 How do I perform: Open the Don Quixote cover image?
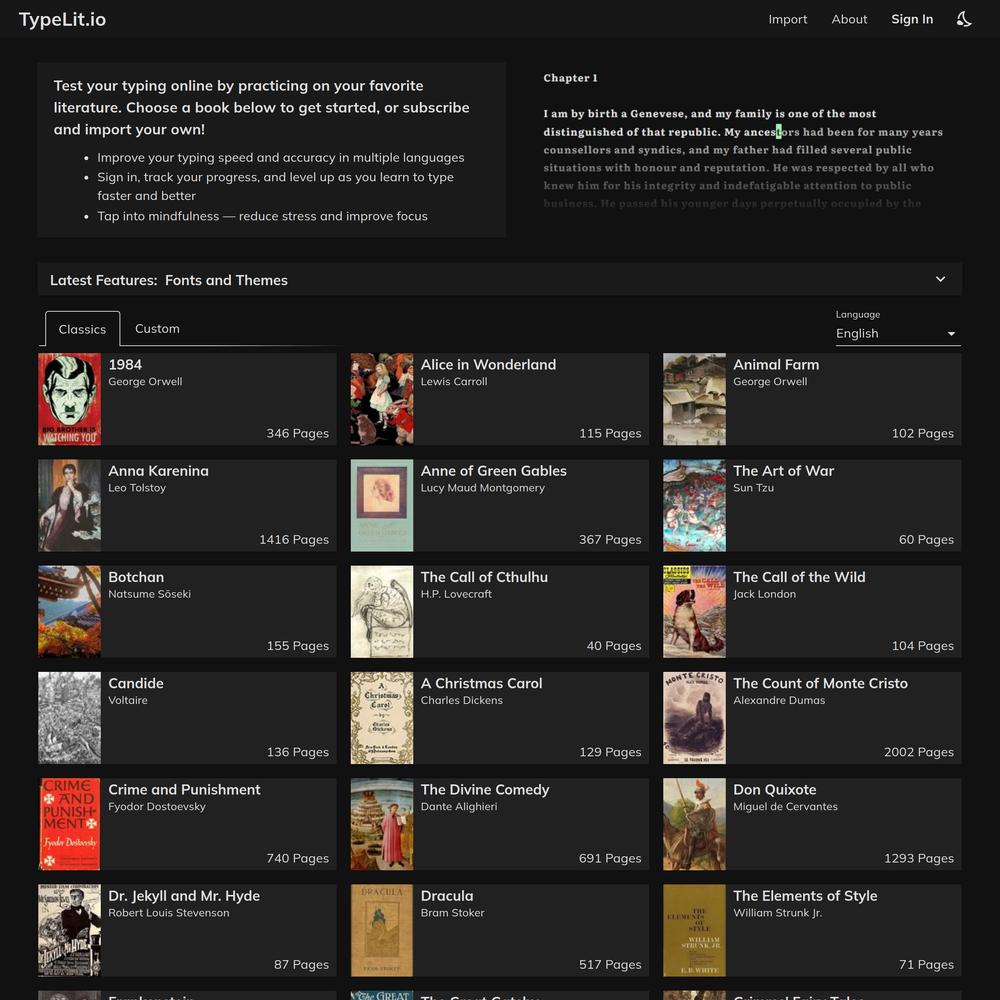695,824
